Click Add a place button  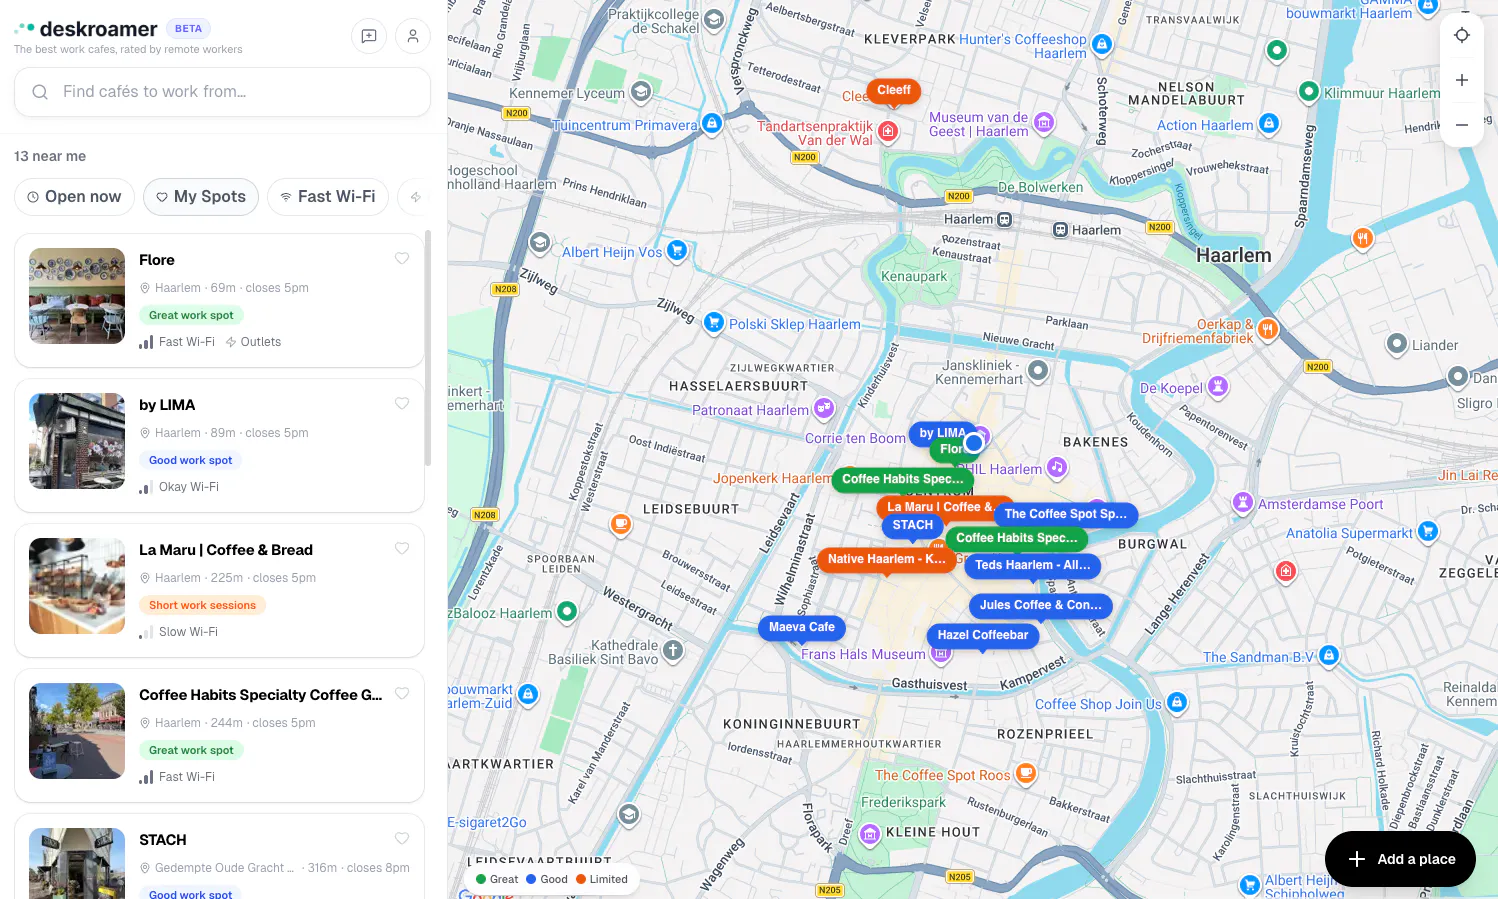pos(1400,859)
